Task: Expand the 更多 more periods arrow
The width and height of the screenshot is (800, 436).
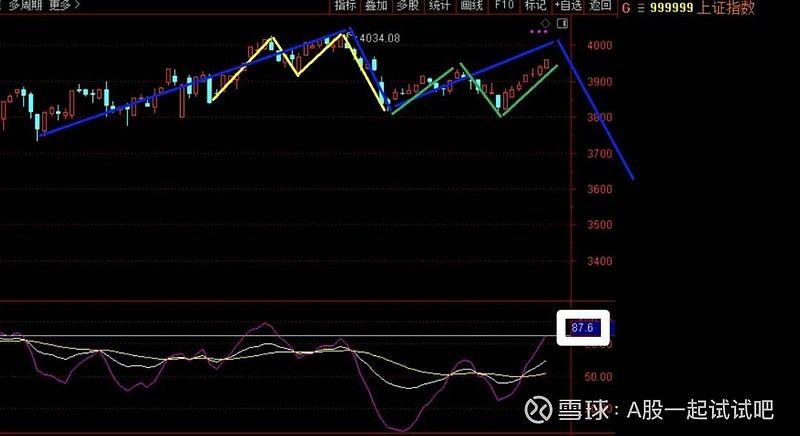Action: [x=64, y=6]
